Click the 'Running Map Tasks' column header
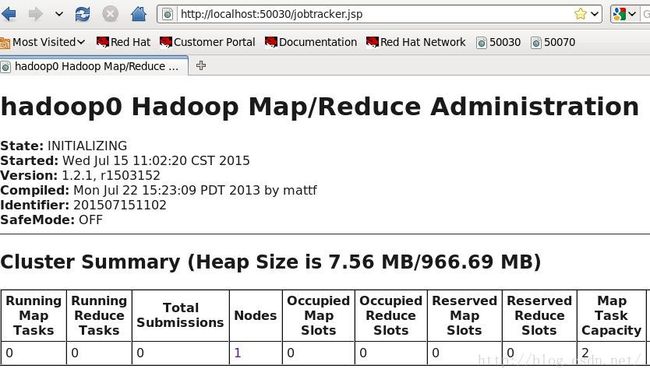The height and width of the screenshot is (376, 650). click(x=34, y=315)
